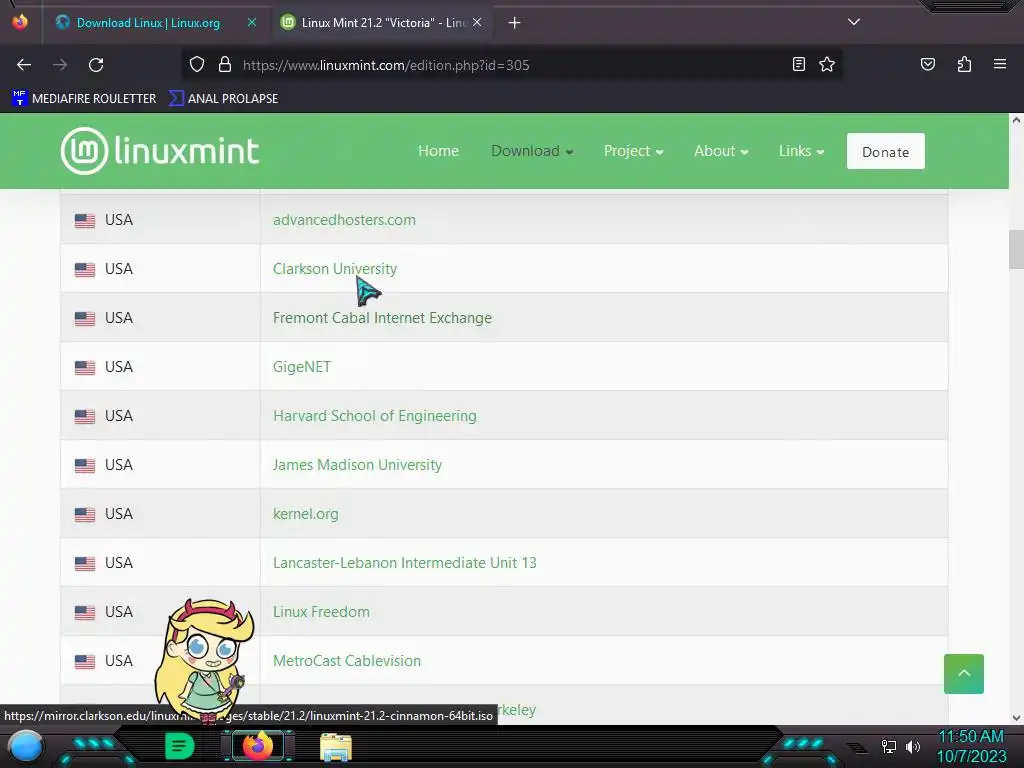Open File Explorer from taskbar
The image size is (1024, 768).
pyautogui.click(x=336, y=747)
